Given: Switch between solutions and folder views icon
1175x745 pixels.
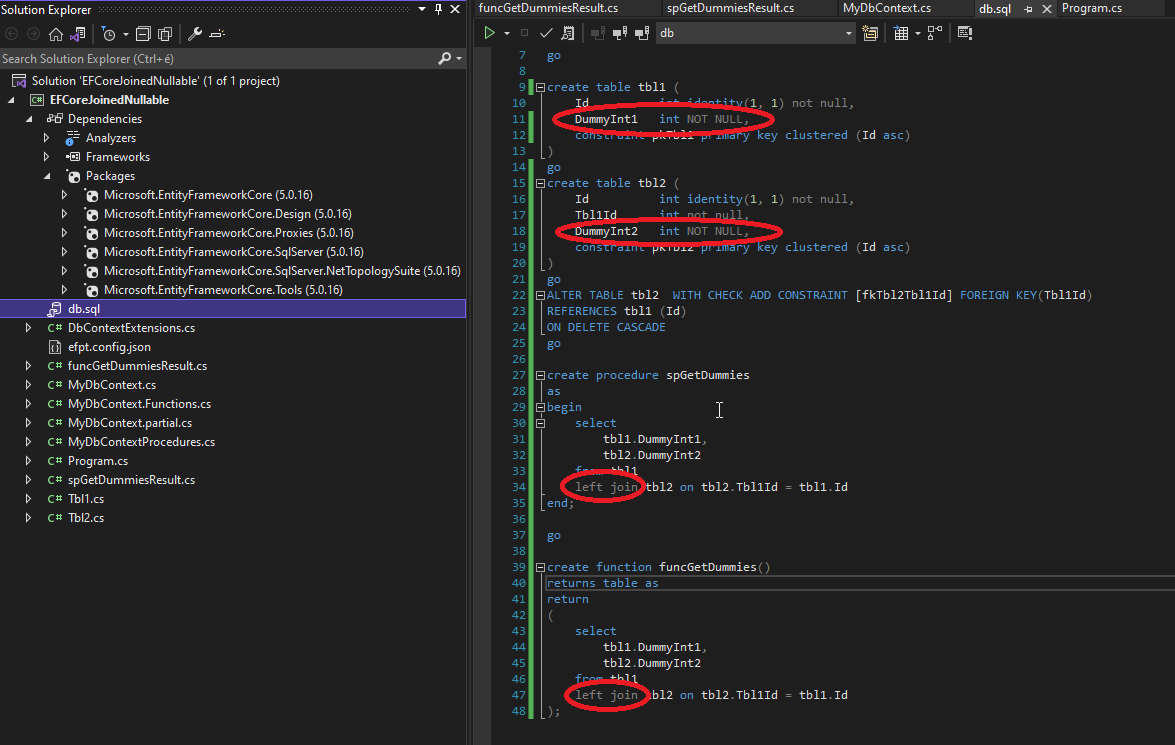Looking at the screenshot, I should (78, 34).
